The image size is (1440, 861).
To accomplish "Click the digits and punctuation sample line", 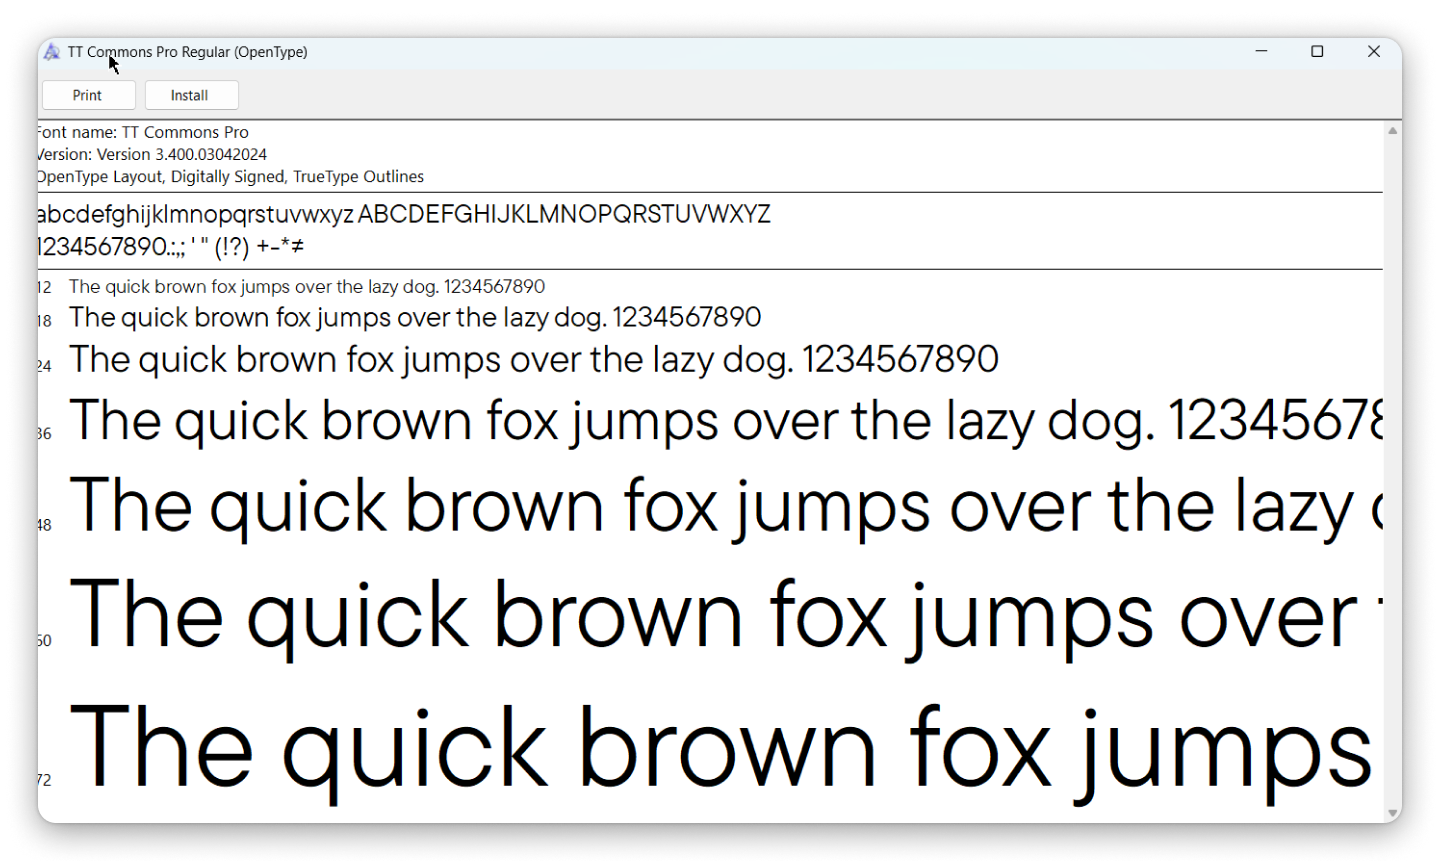I will pyautogui.click(x=171, y=247).
